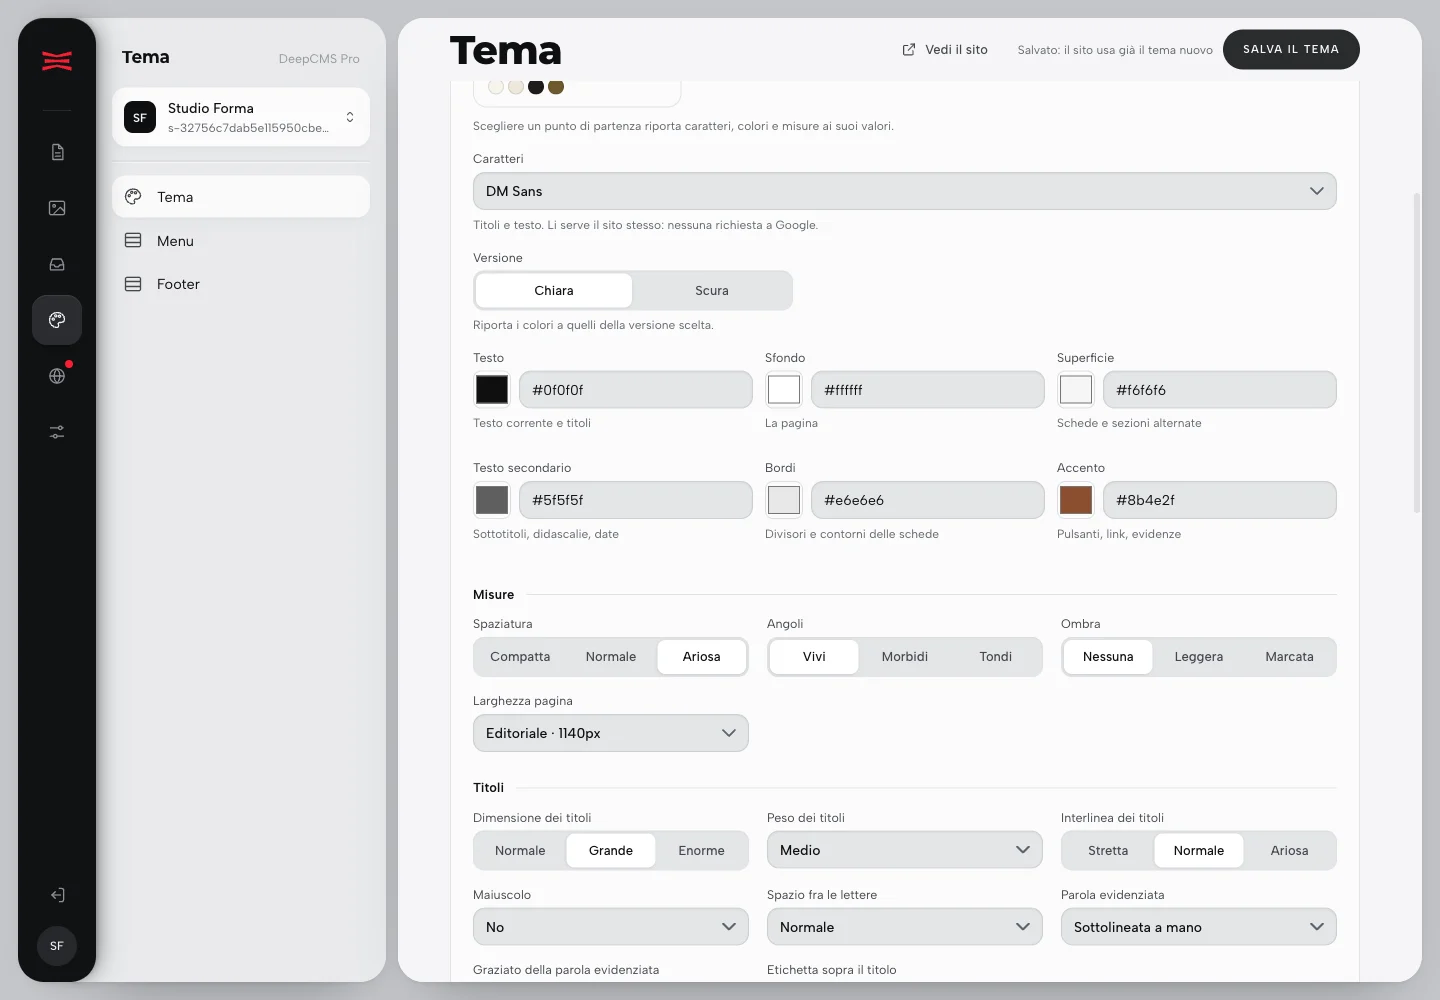1440x1000 pixels.
Task: Select Stretta title line-height
Action: 1108,851
